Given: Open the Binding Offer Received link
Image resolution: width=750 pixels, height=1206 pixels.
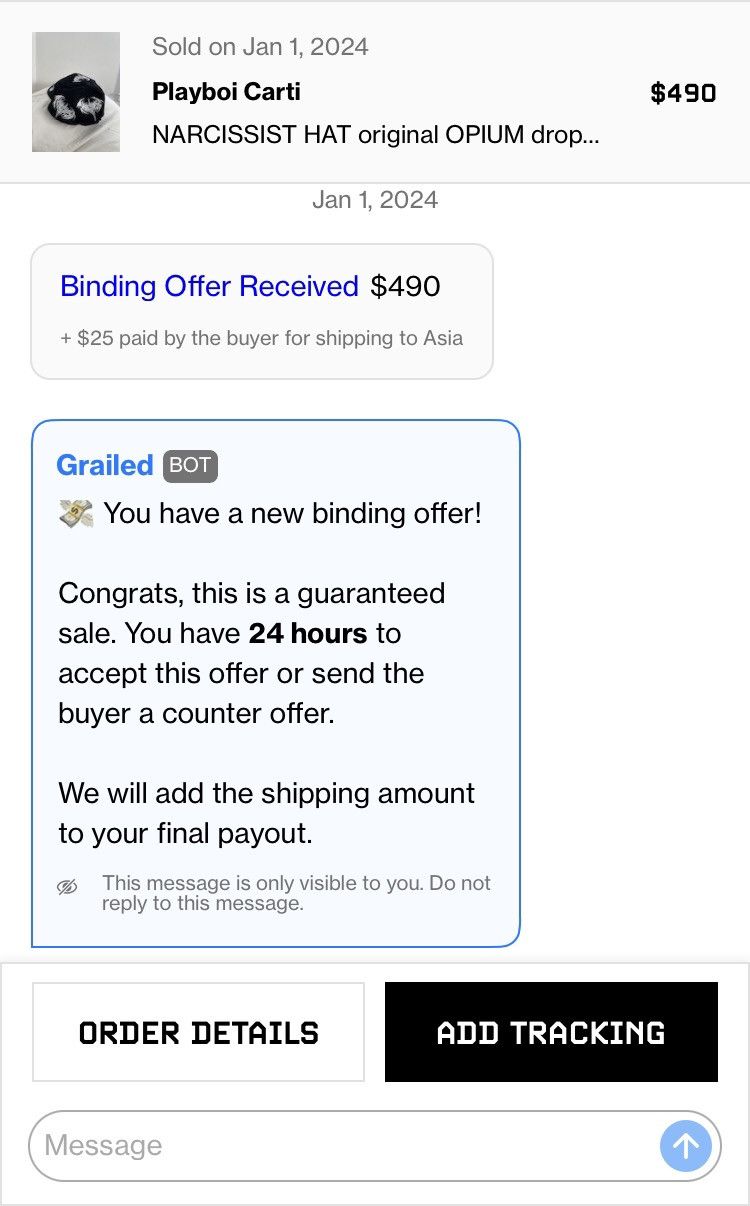Looking at the screenshot, I should (209, 286).
